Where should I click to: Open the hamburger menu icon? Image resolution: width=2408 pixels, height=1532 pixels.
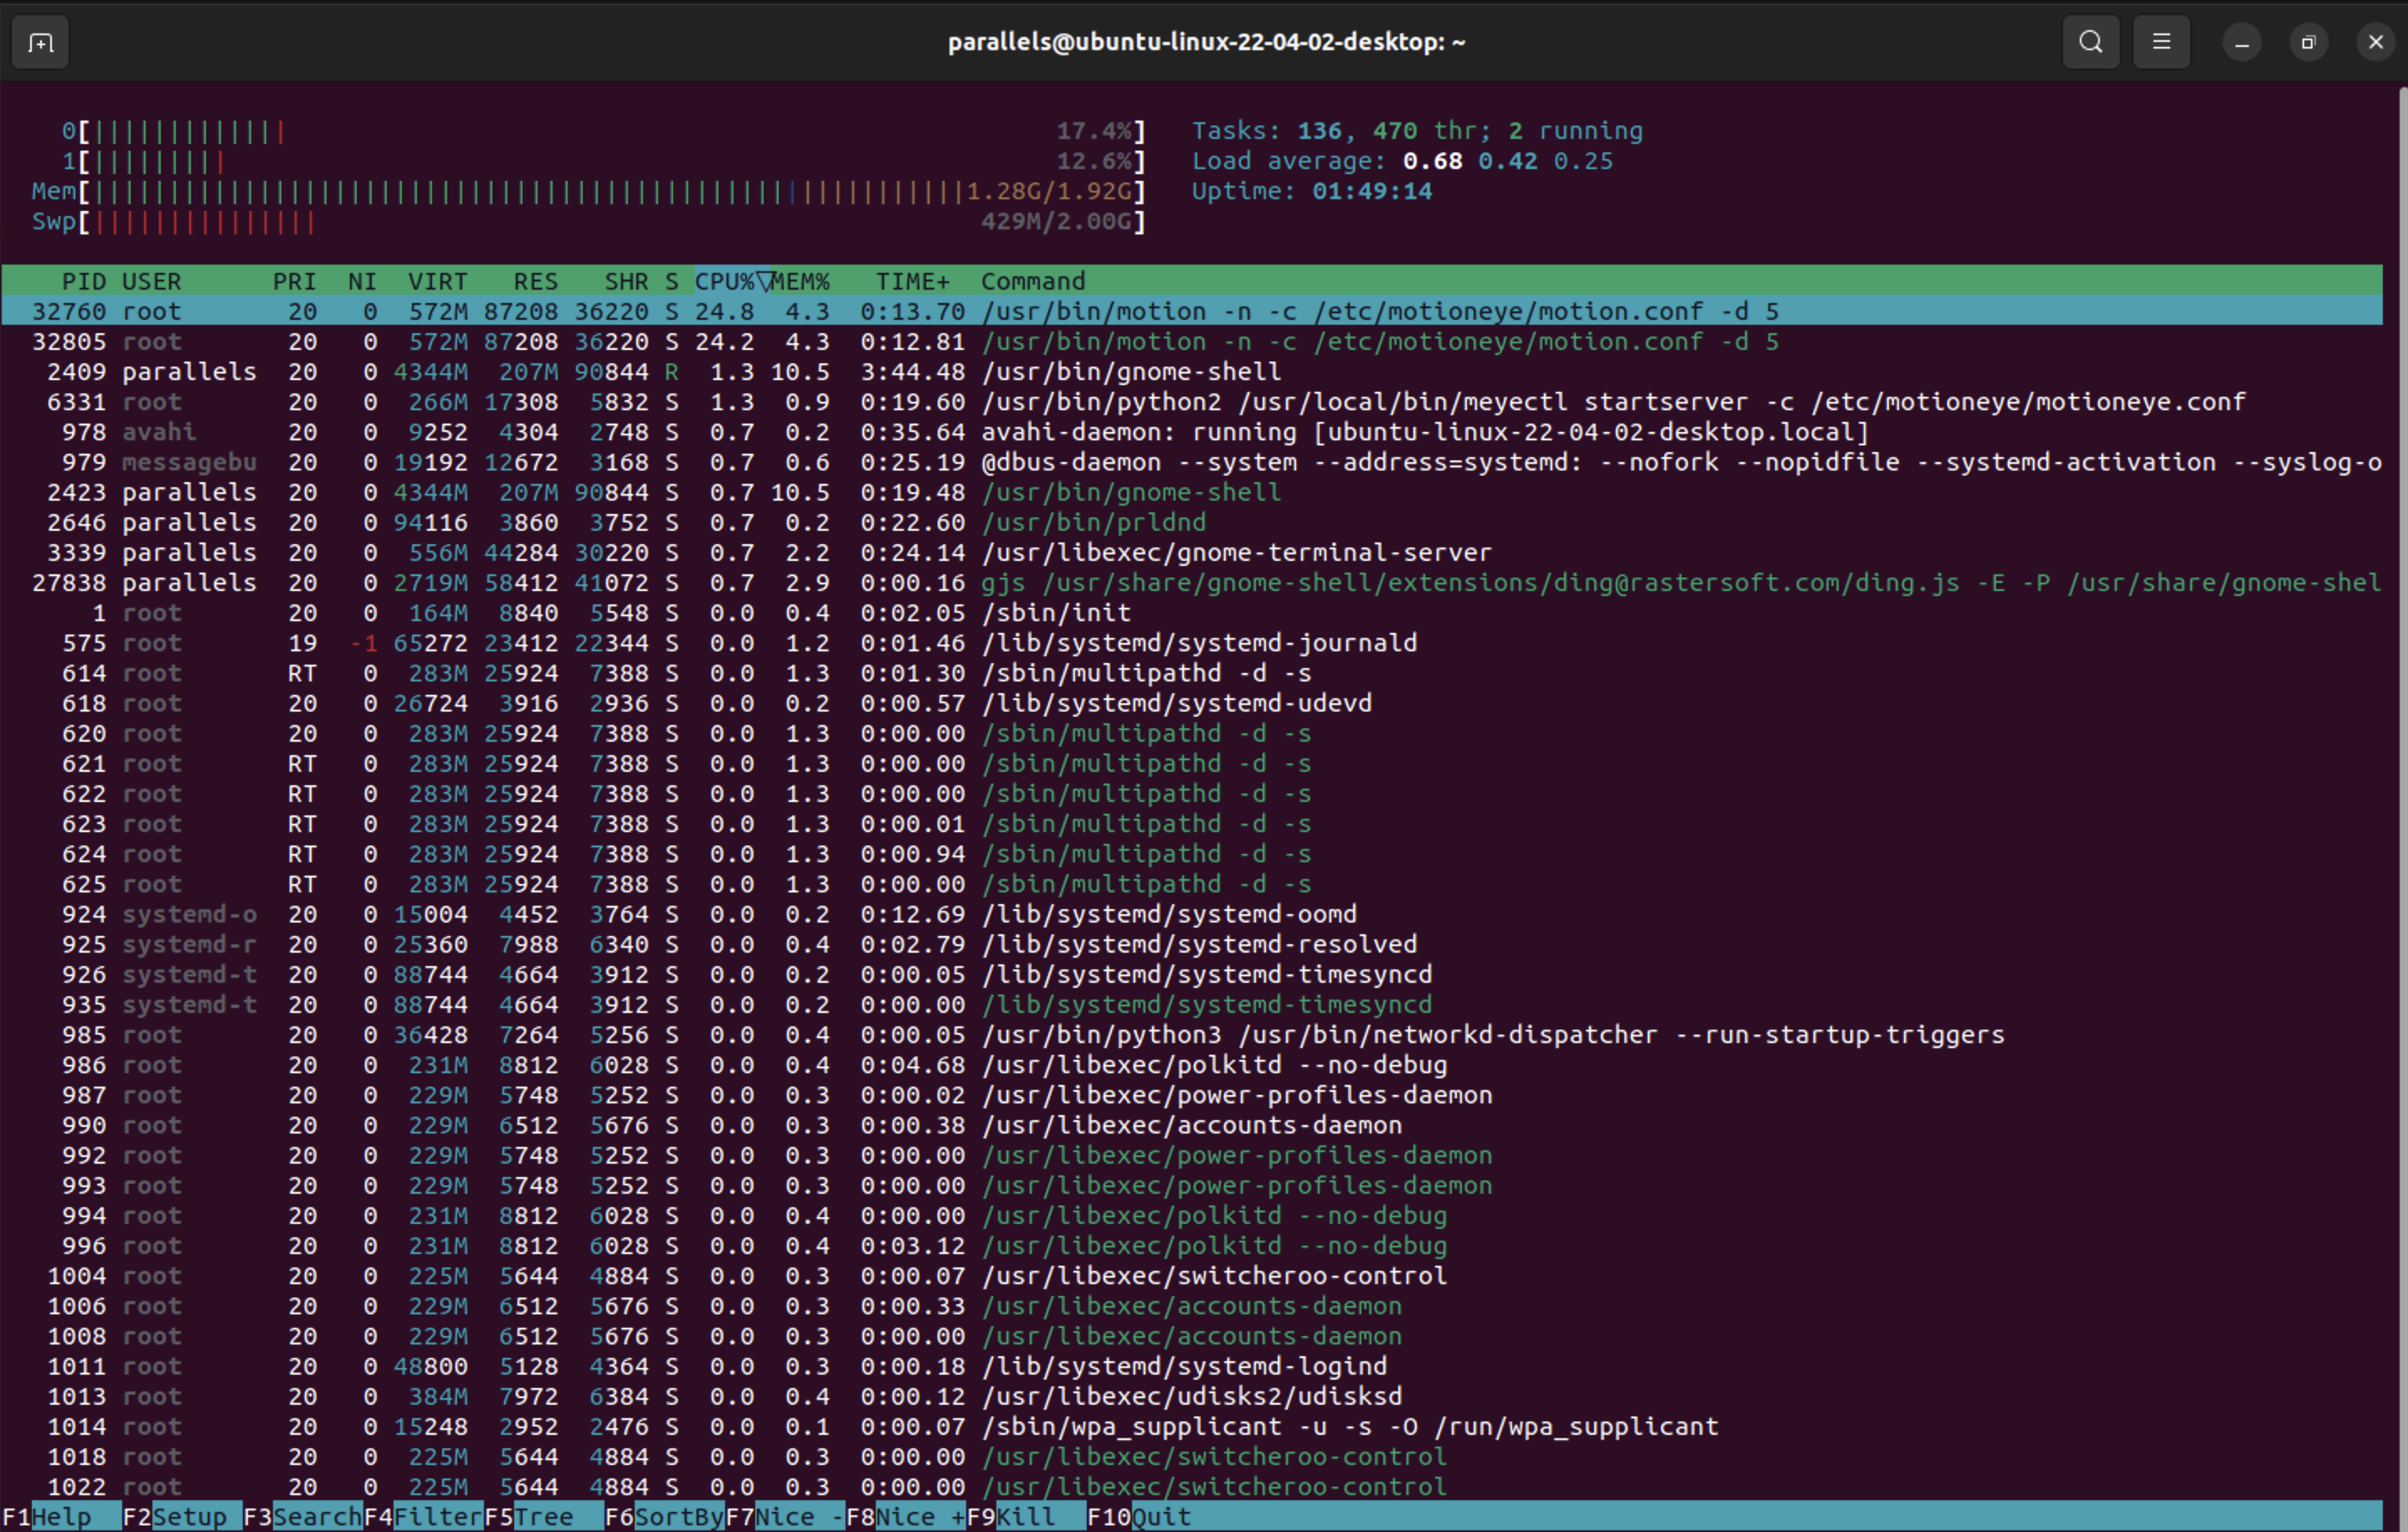2161,42
